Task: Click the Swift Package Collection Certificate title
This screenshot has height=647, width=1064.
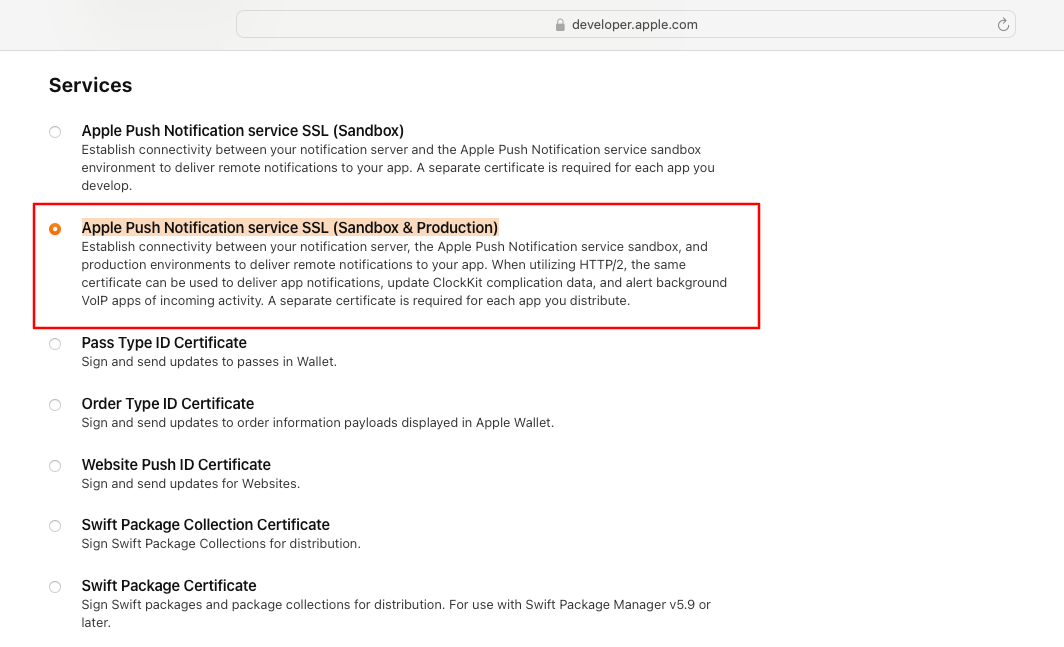Action: pos(206,524)
